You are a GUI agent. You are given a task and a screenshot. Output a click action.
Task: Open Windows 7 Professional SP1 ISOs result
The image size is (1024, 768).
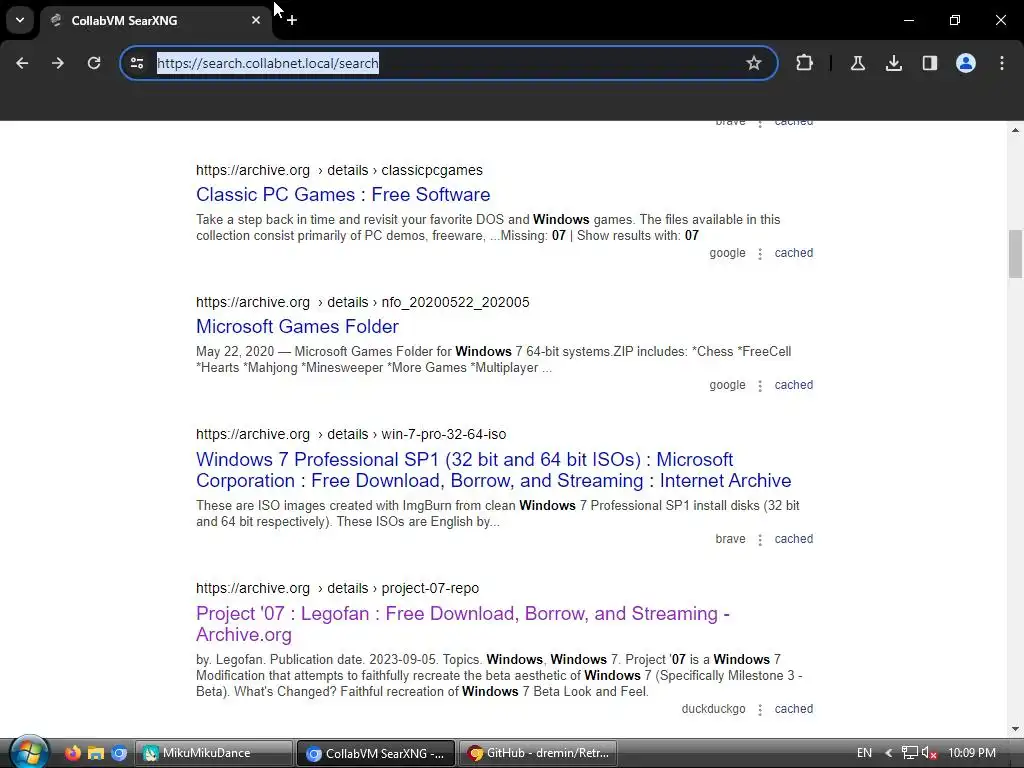pyautogui.click(x=493, y=470)
